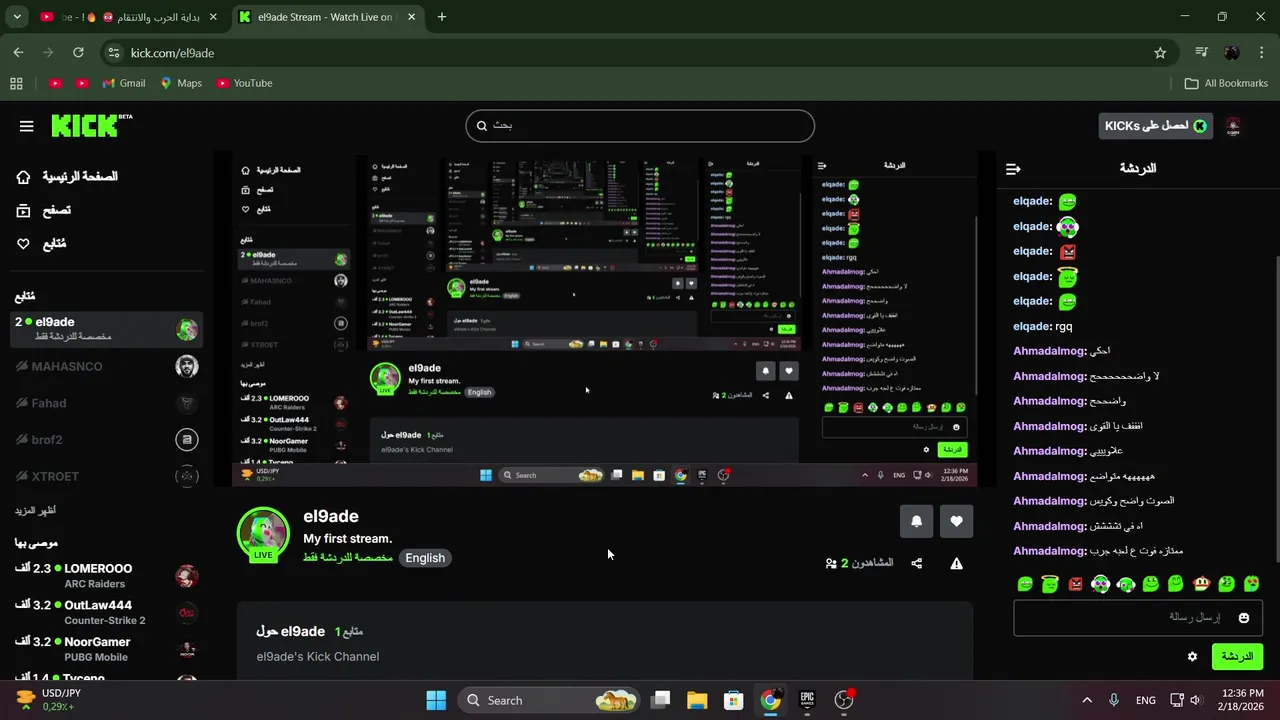Image resolution: width=1280 pixels, height=720 pixels.
Task: Open Windows Start menu
Action: [436, 700]
